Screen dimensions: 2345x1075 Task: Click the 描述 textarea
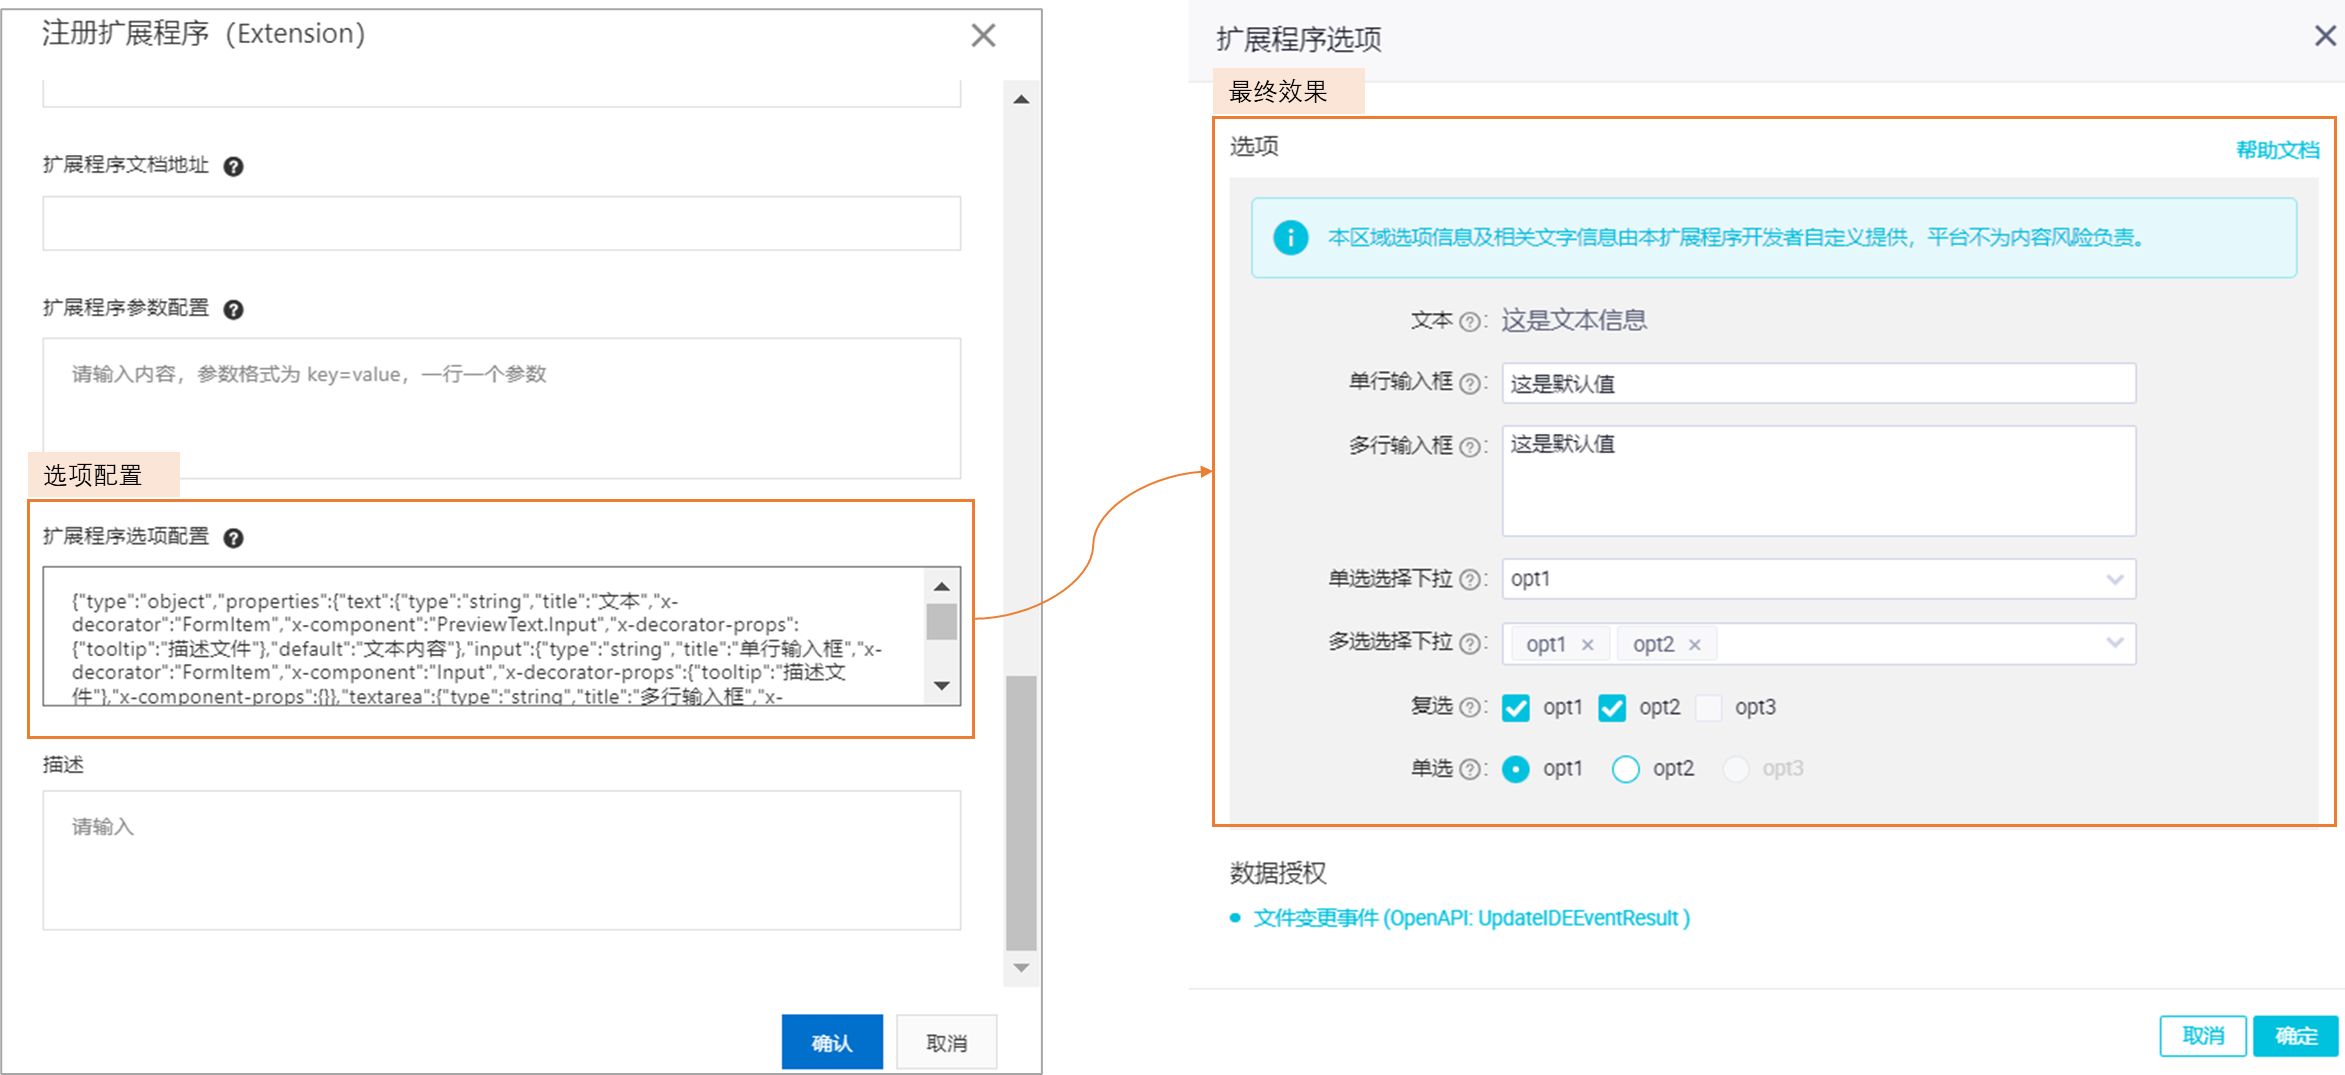click(x=502, y=860)
